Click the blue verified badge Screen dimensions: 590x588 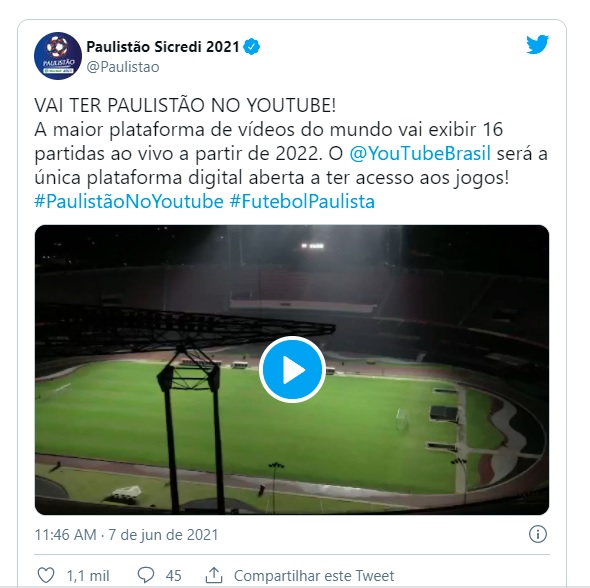(x=251, y=47)
